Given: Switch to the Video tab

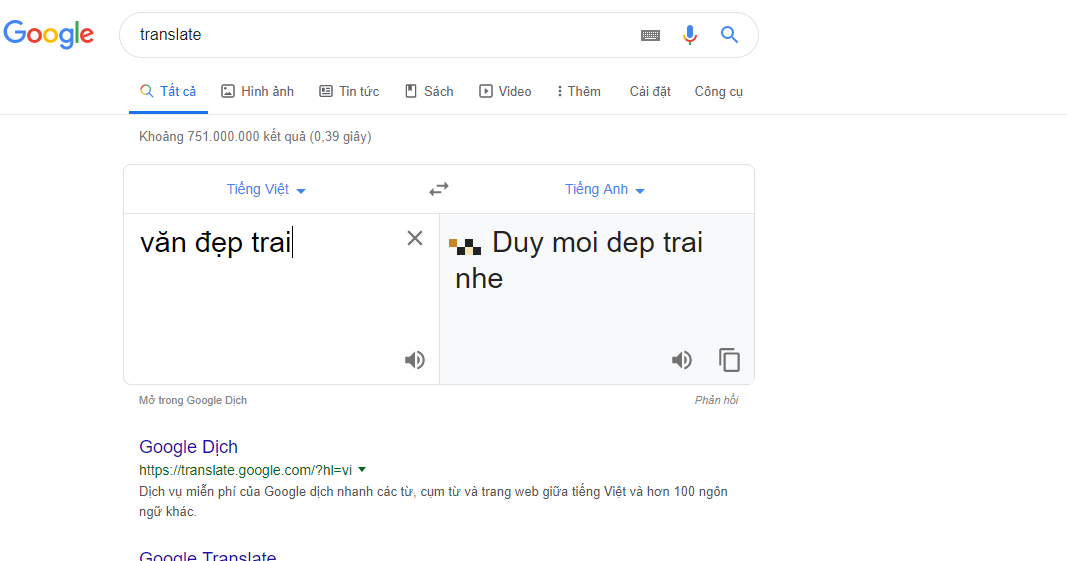Looking at the screenshot, I should click(x=505, y=91).
